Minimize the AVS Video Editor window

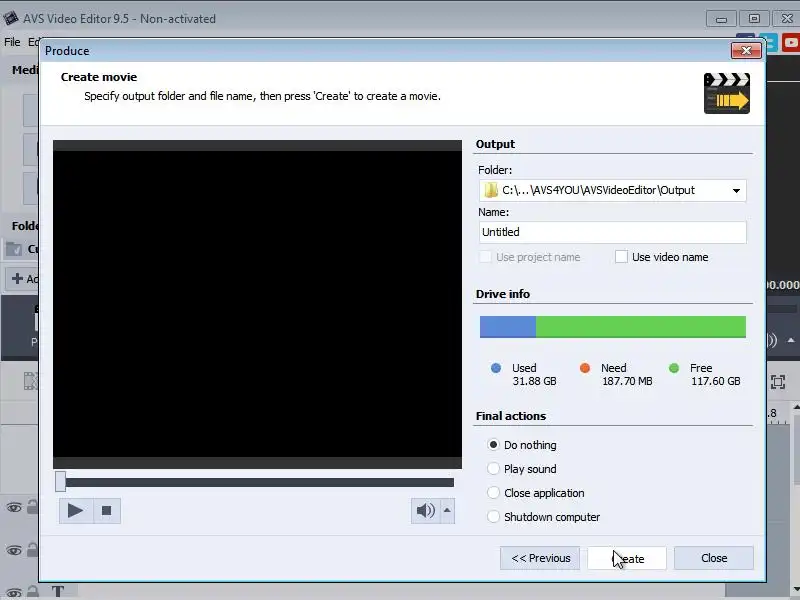click(721, 19)
